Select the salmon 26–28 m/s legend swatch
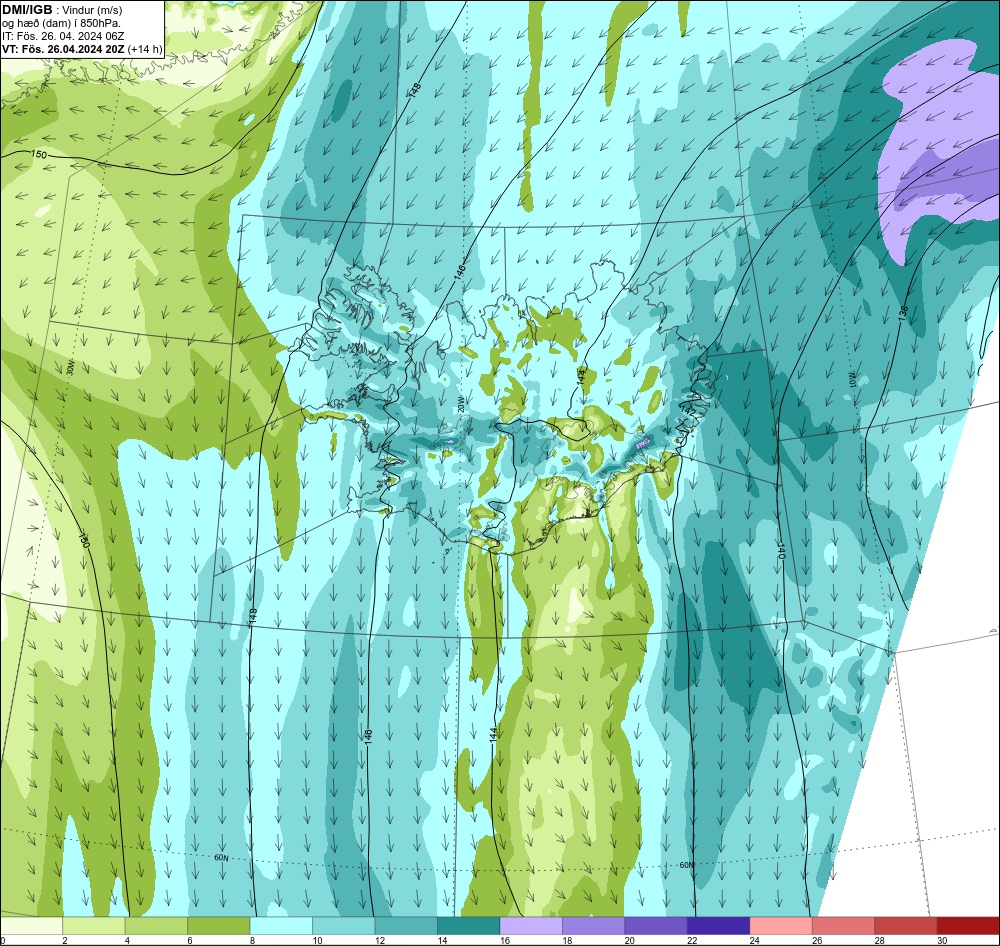This screenshot has width=1000, height=946. 844,925
